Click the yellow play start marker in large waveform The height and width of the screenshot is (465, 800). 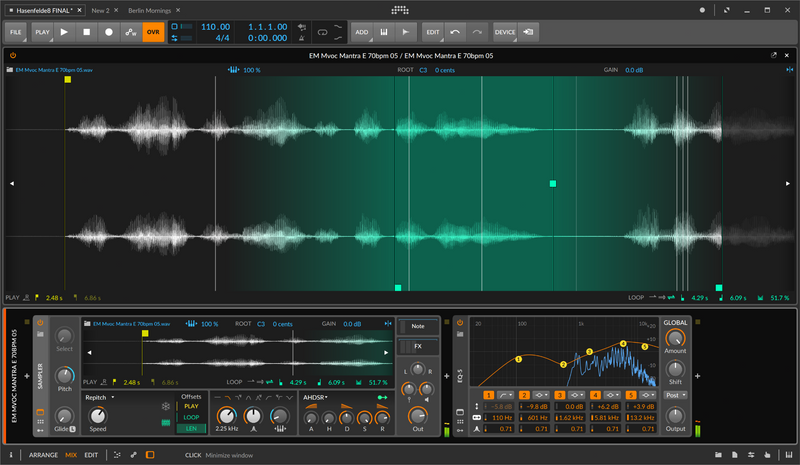[x=68, y=80]
